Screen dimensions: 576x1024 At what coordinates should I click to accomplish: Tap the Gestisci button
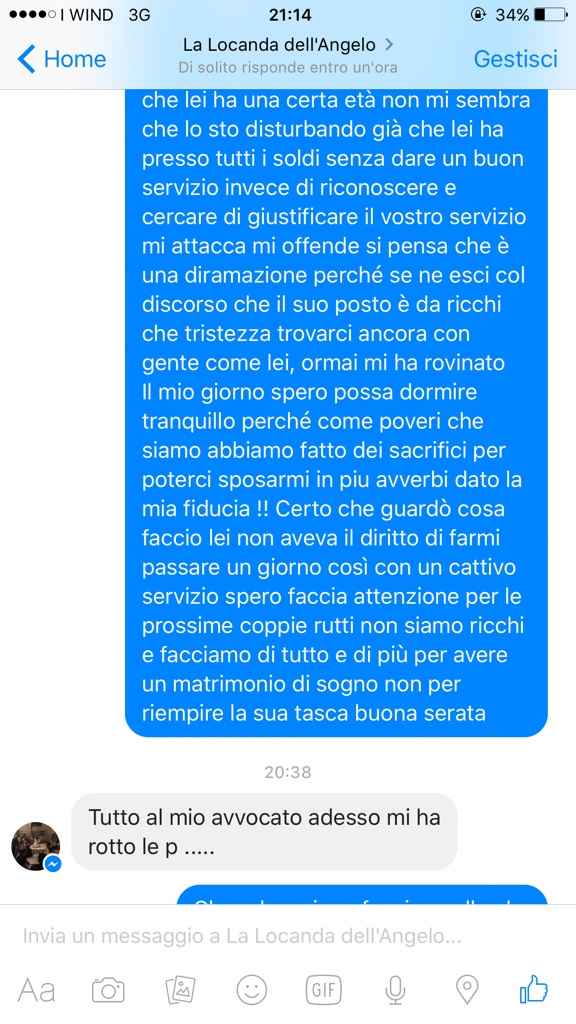[515, 59]
